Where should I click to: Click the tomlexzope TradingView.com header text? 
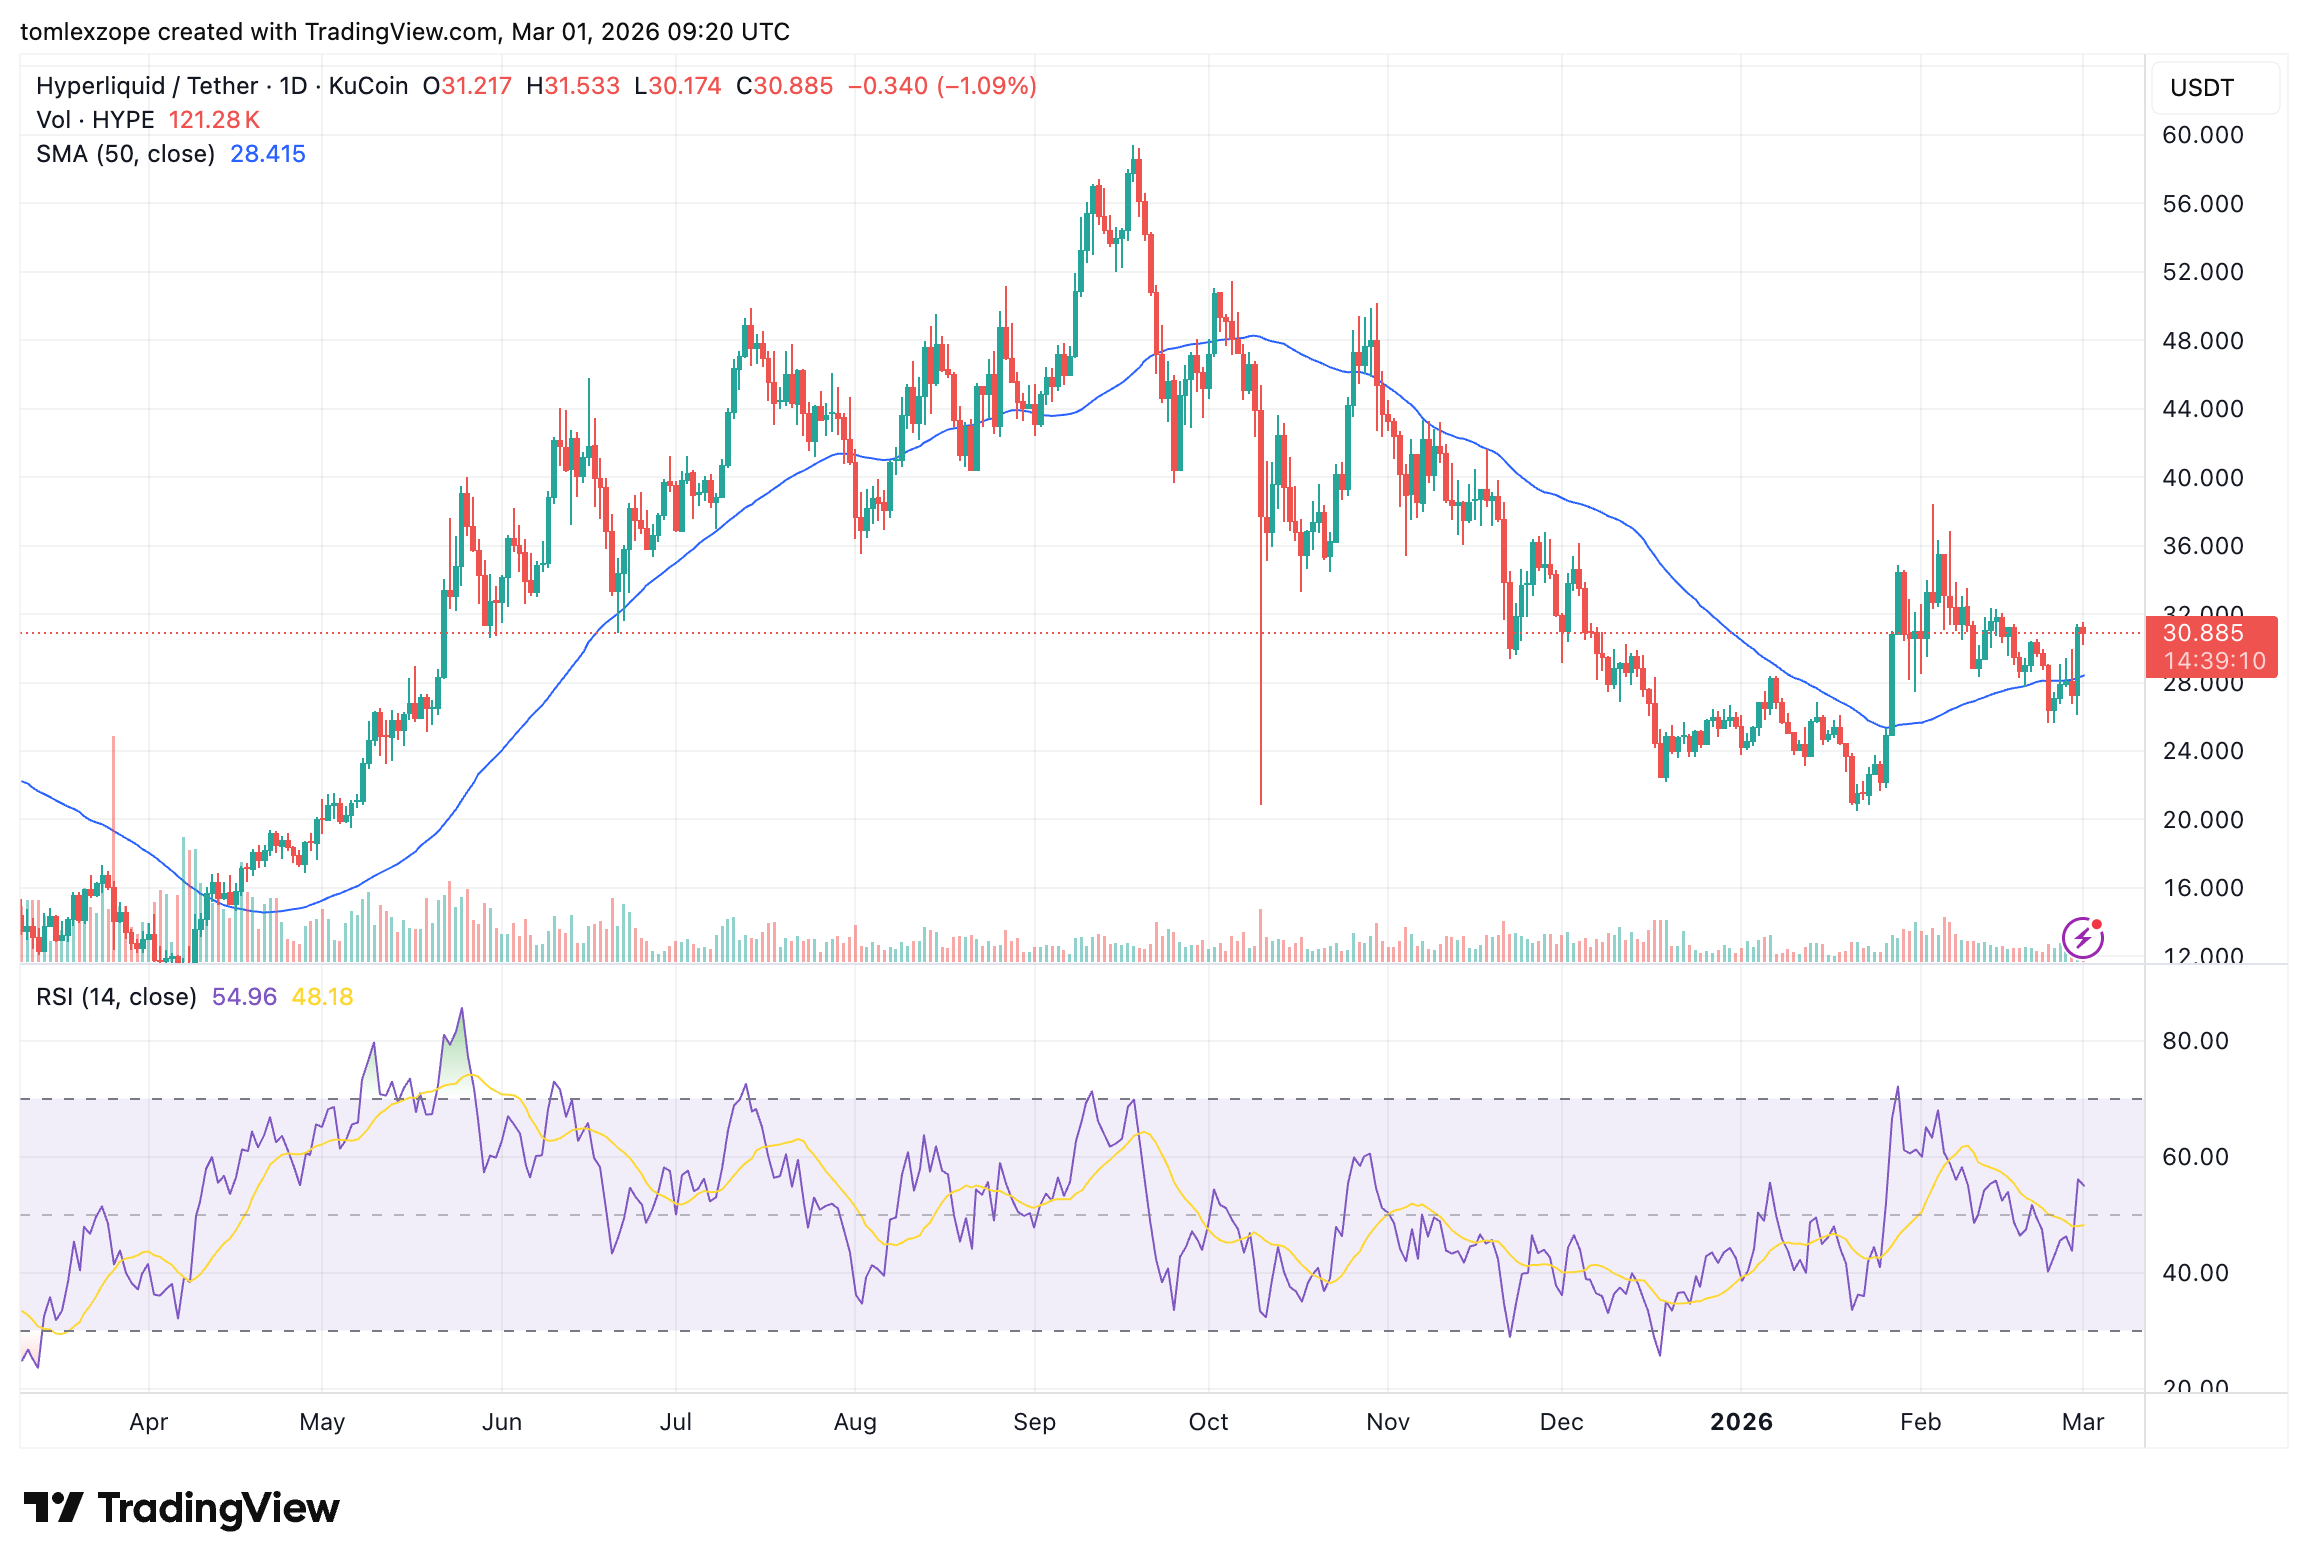pos(404,32)
